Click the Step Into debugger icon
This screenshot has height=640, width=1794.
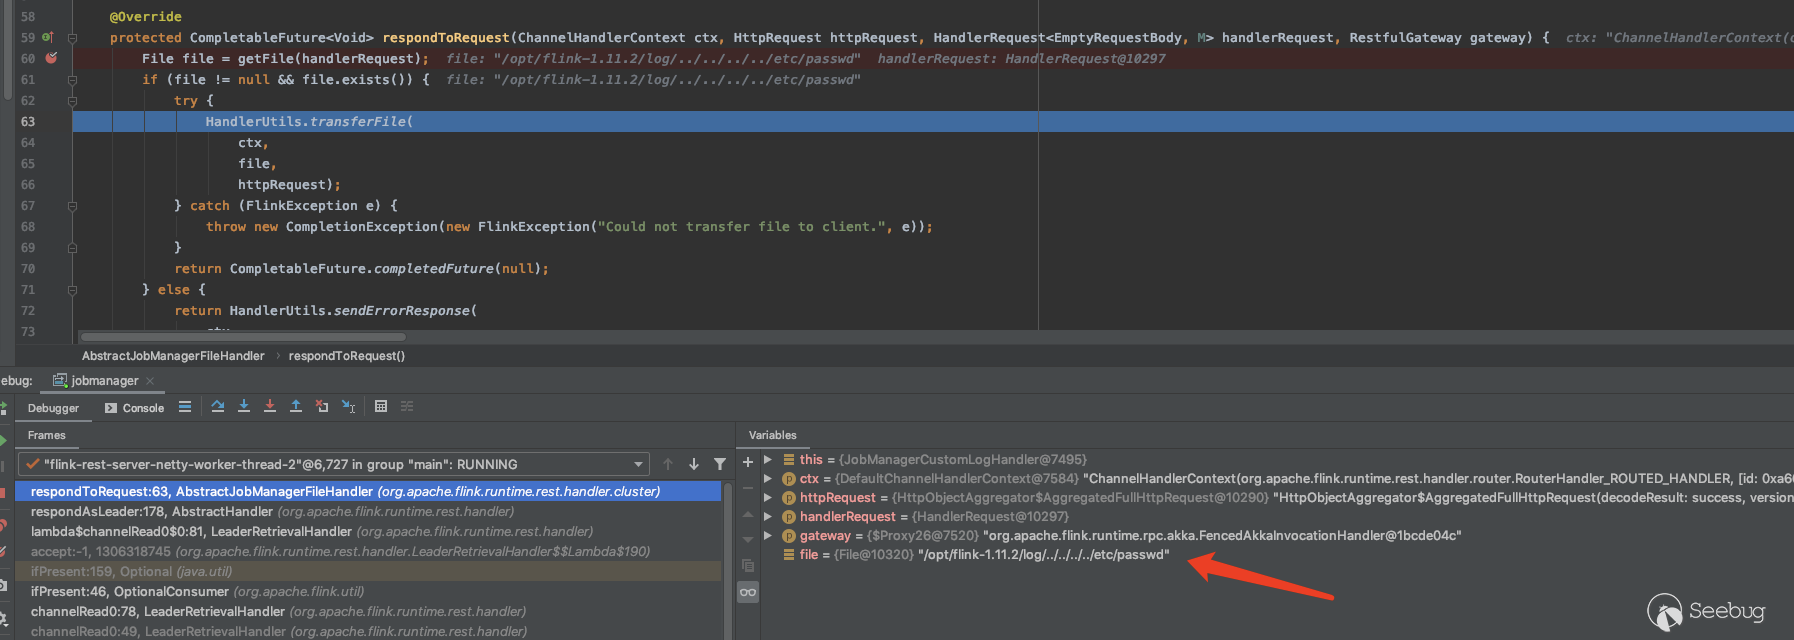coord(244,406)
